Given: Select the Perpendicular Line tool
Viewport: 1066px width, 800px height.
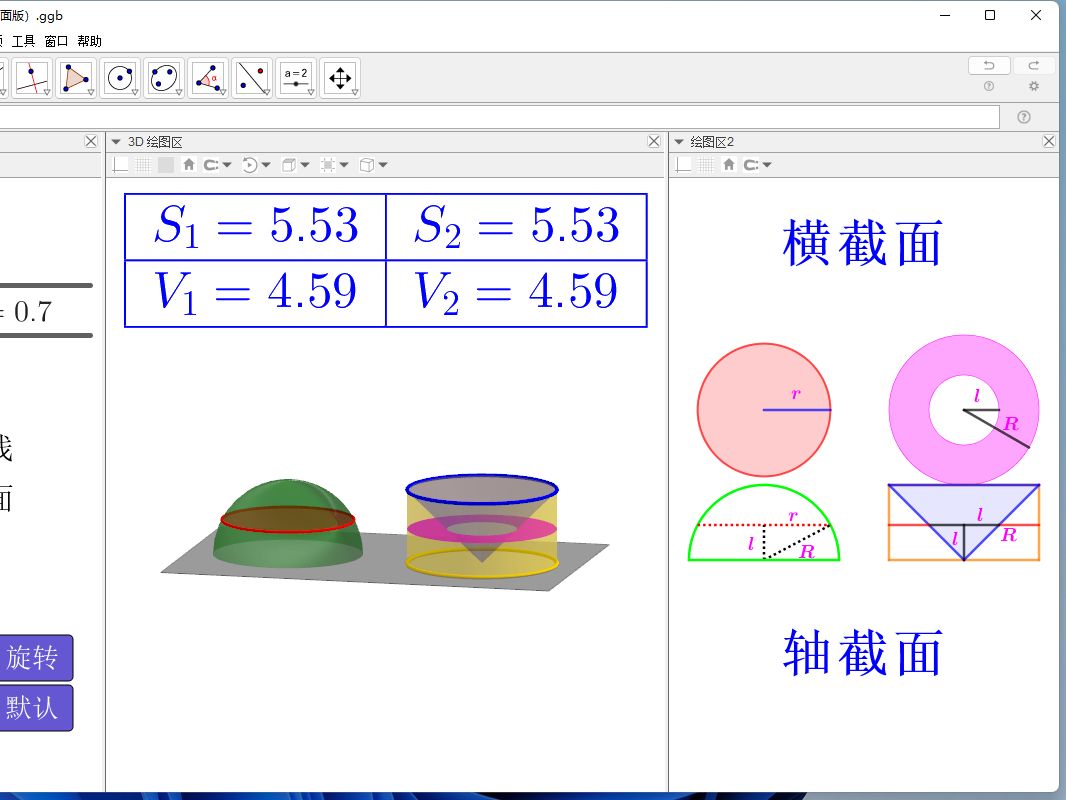Looking at the screenshot, I should pyautogui.click(x=31, y=78).
